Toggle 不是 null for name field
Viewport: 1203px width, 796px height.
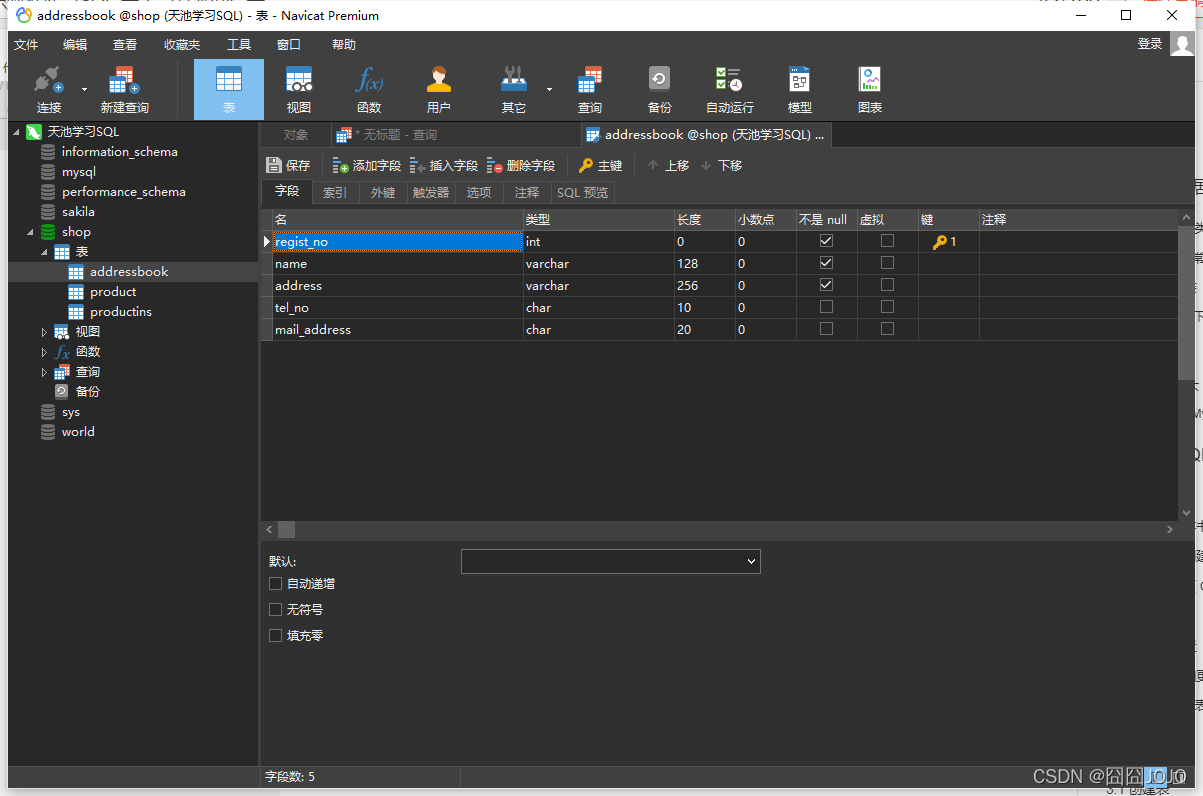coord(826,263)
